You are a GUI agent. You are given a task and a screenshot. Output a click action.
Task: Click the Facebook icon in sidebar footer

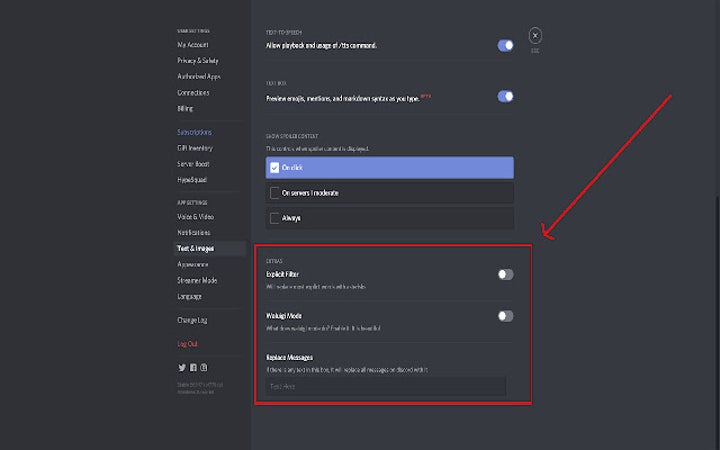point(192,367)
